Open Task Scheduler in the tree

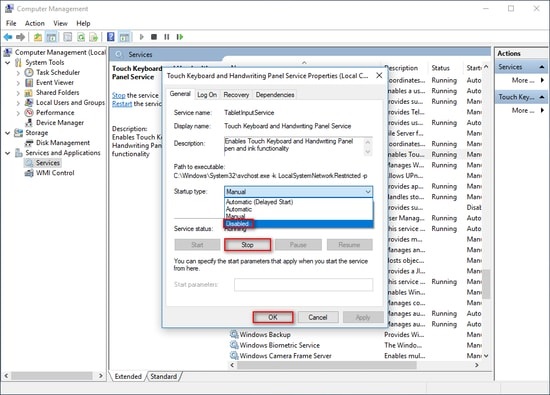click(58, 72)
